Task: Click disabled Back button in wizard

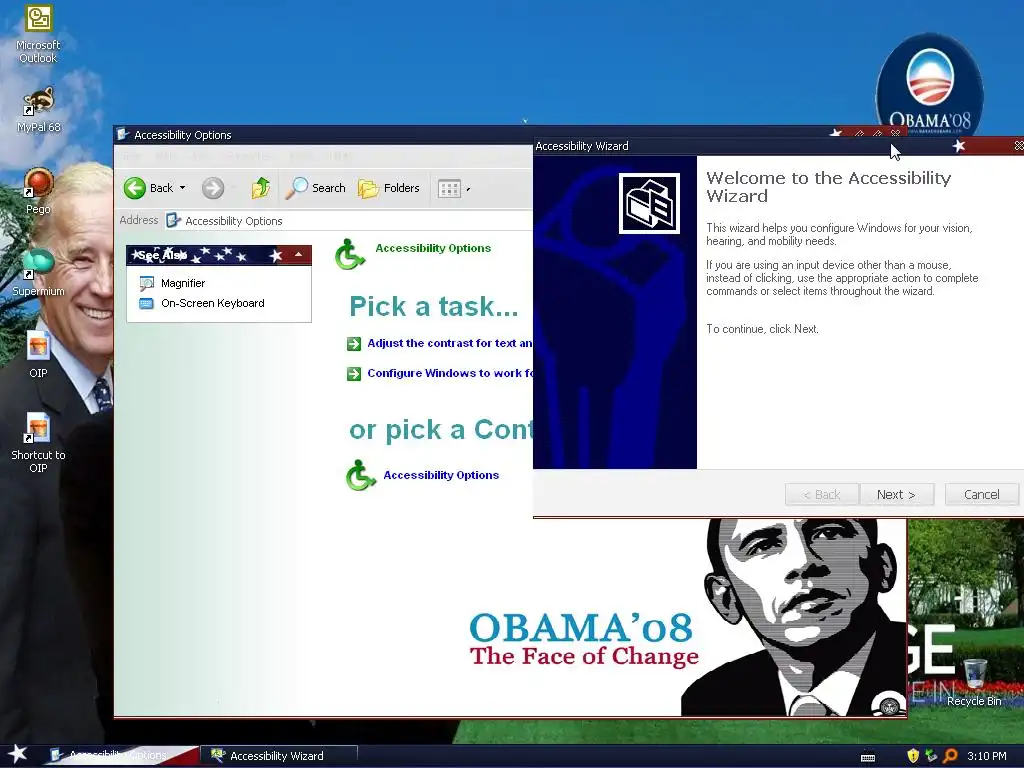Action: point(822,494)
